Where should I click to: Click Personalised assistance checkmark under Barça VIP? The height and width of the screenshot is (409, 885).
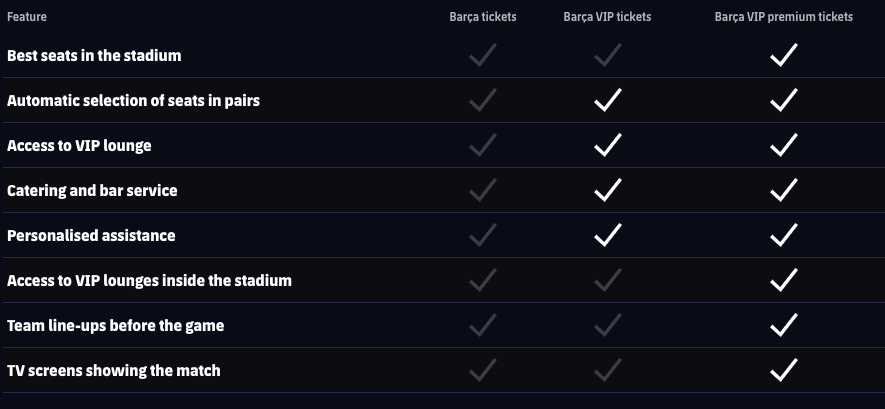[x=607, y=235]
